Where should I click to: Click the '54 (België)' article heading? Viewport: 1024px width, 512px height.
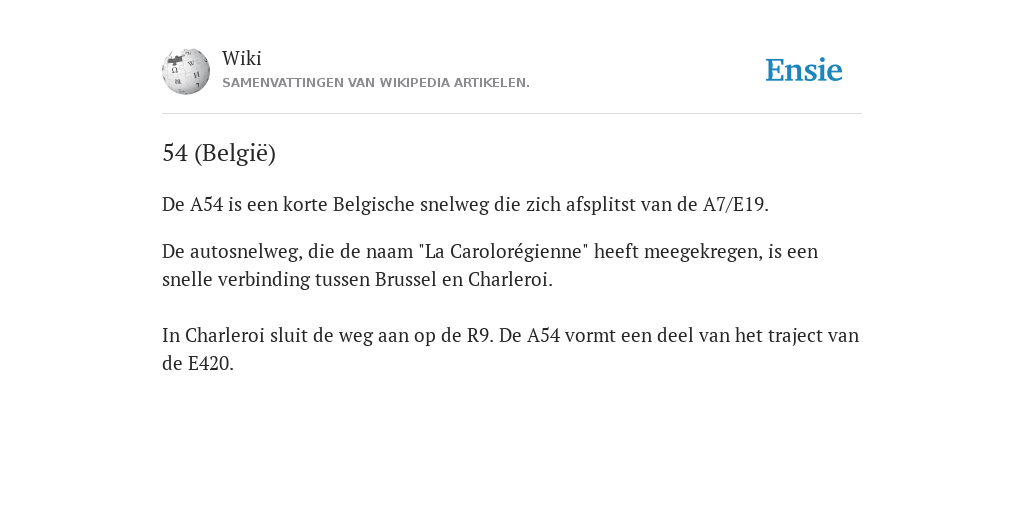[219, 153]
